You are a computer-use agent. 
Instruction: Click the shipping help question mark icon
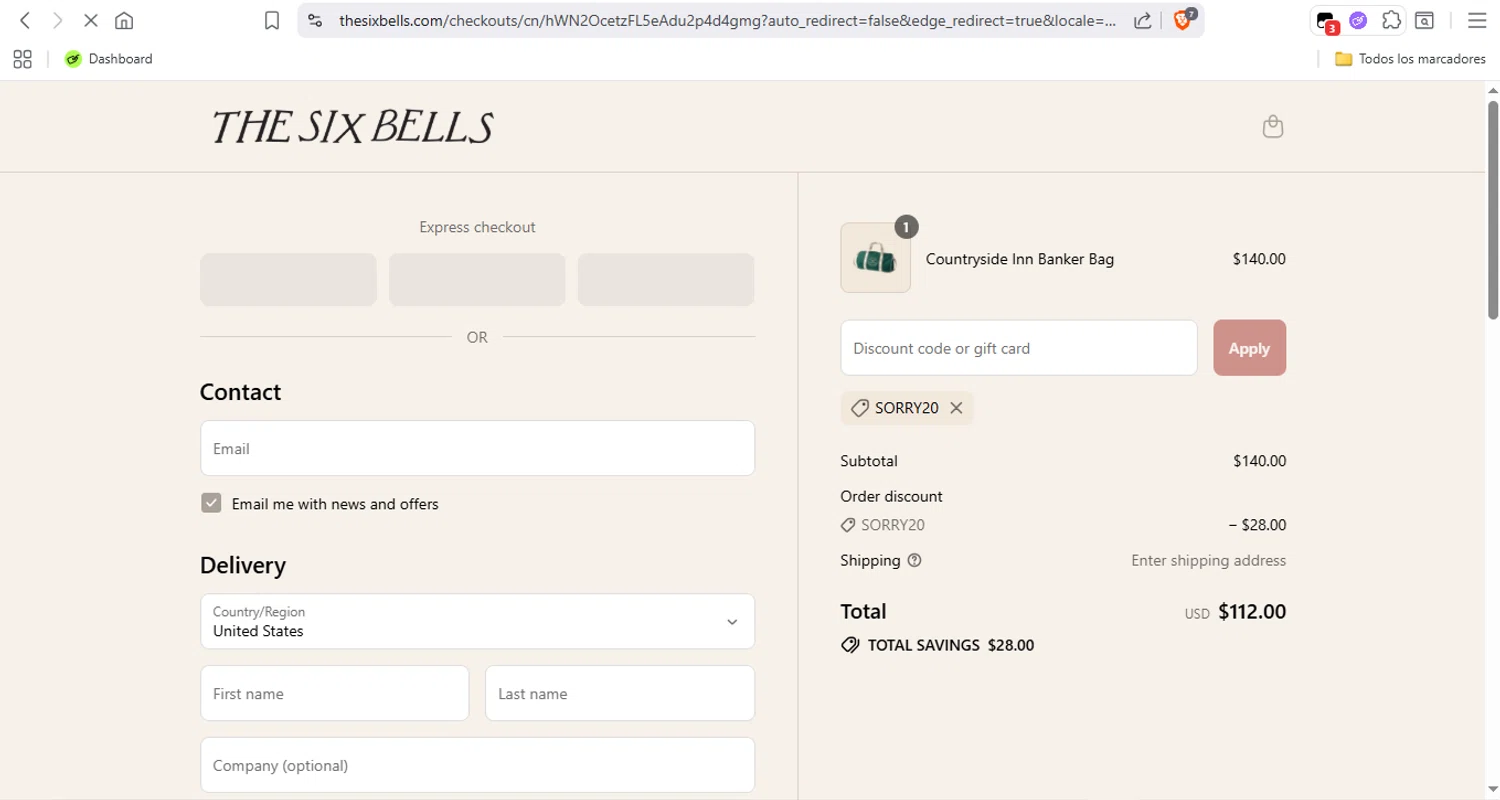pyautogui.click(x=914, y=560)
